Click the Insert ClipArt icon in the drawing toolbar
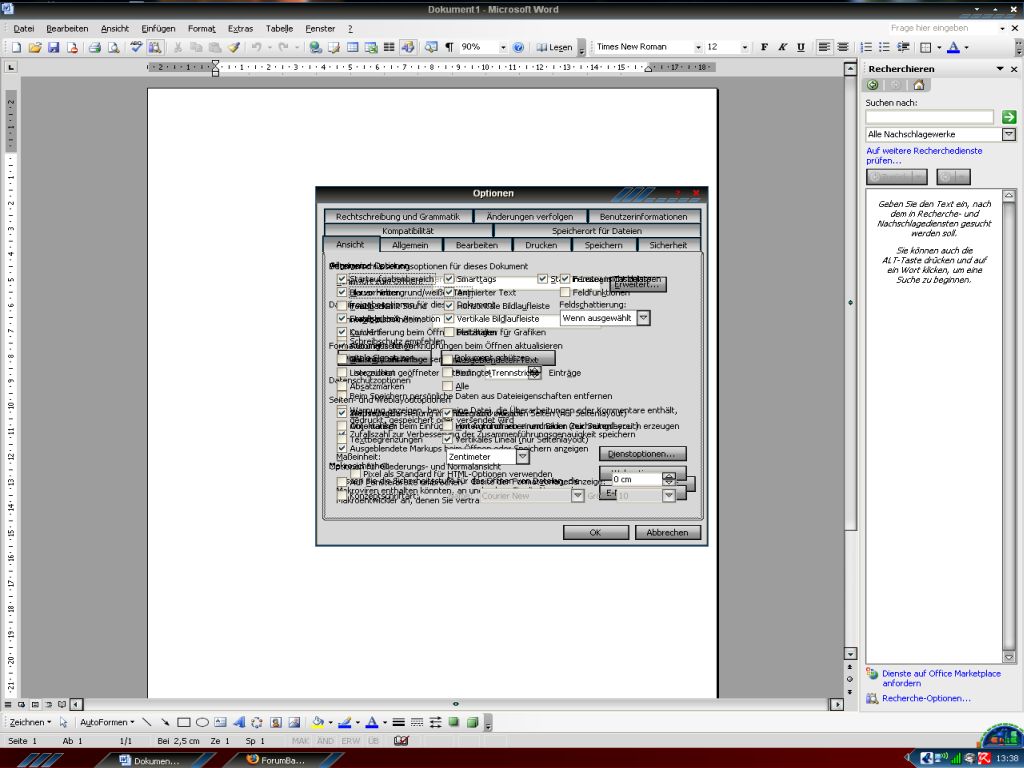The image size is (1024, 768). [x=276, y=722]
